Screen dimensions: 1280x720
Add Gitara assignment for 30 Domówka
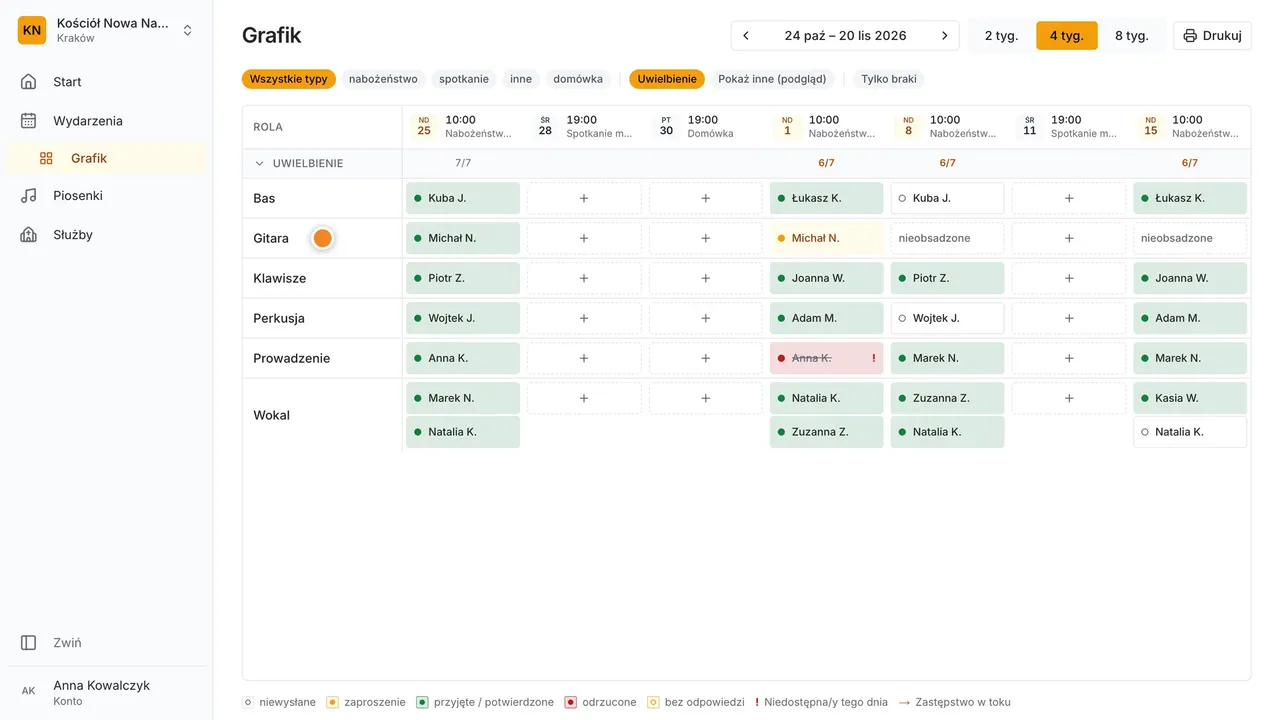(x=705, y=238)
